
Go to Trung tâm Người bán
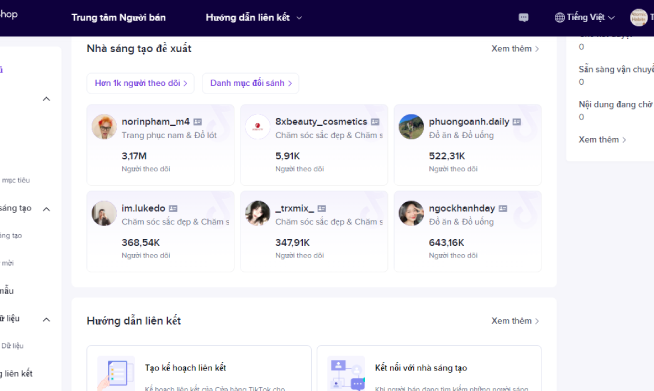tap(118, 18)
